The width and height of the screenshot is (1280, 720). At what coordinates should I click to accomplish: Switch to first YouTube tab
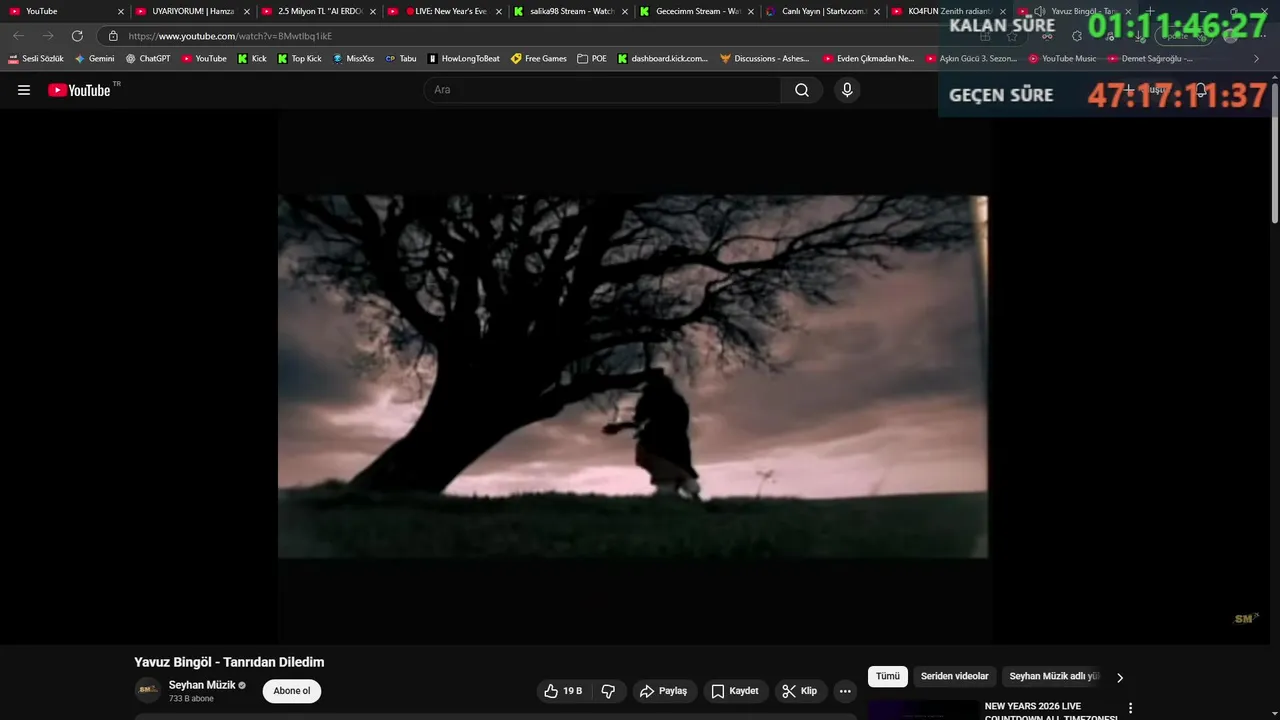click(62, 11)
